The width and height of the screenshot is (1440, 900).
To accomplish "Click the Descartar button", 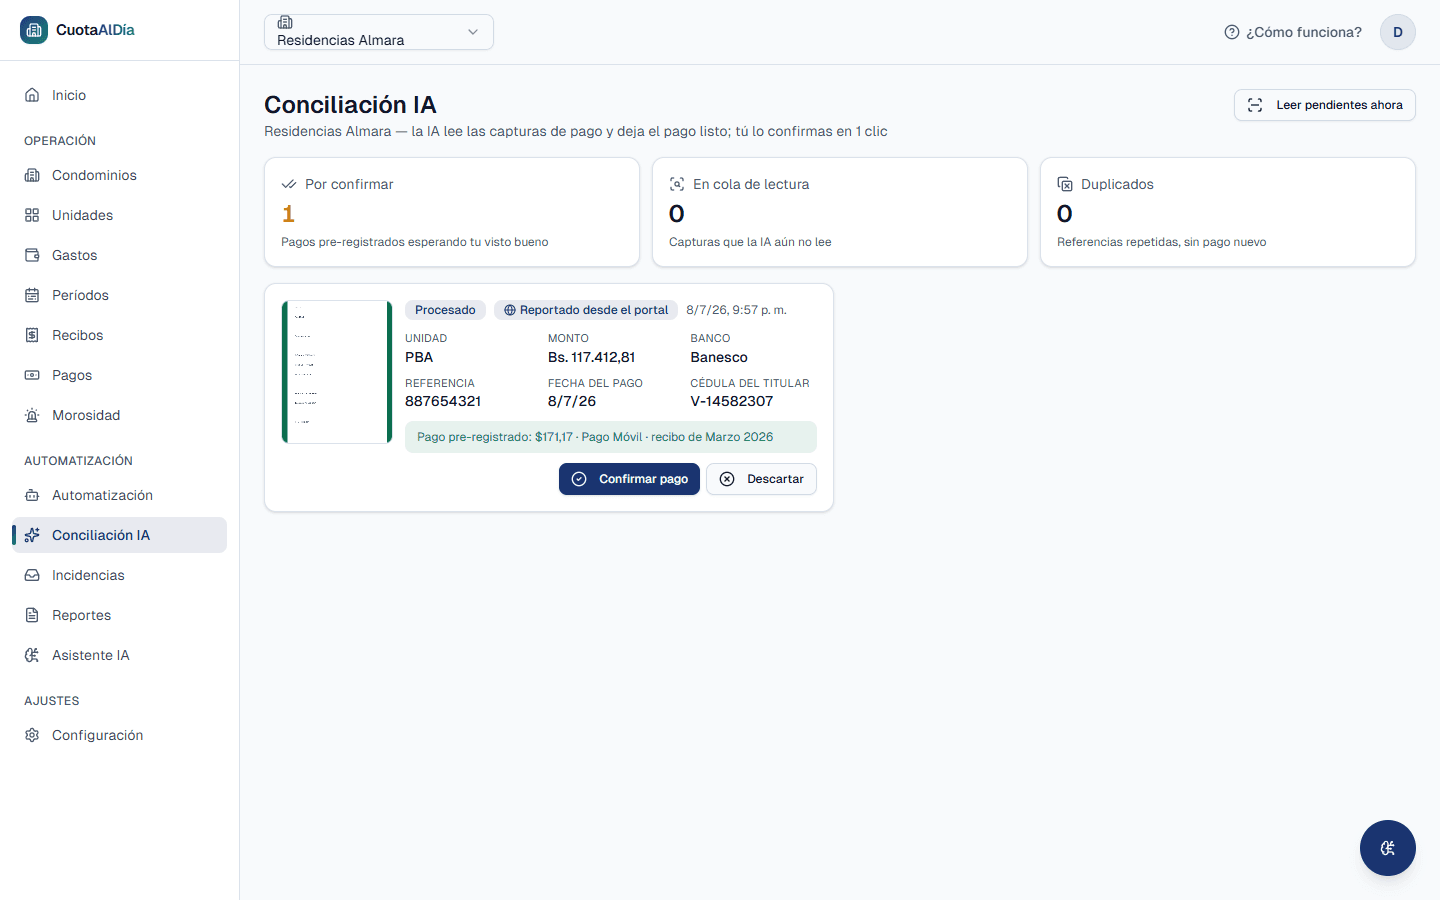I will (x=761, y=479).
